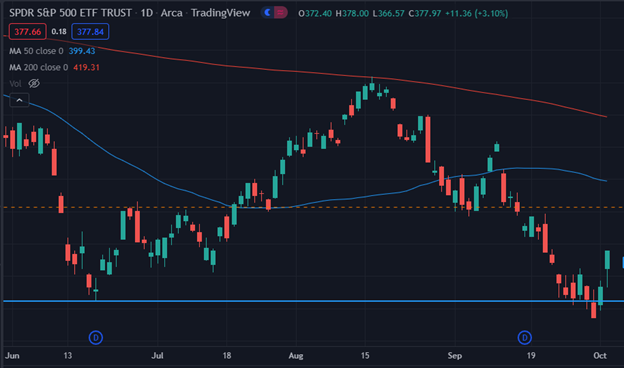Click the blue buy price 377.84
This screenshot has height=368, width=624.
(x=90, y=32)
